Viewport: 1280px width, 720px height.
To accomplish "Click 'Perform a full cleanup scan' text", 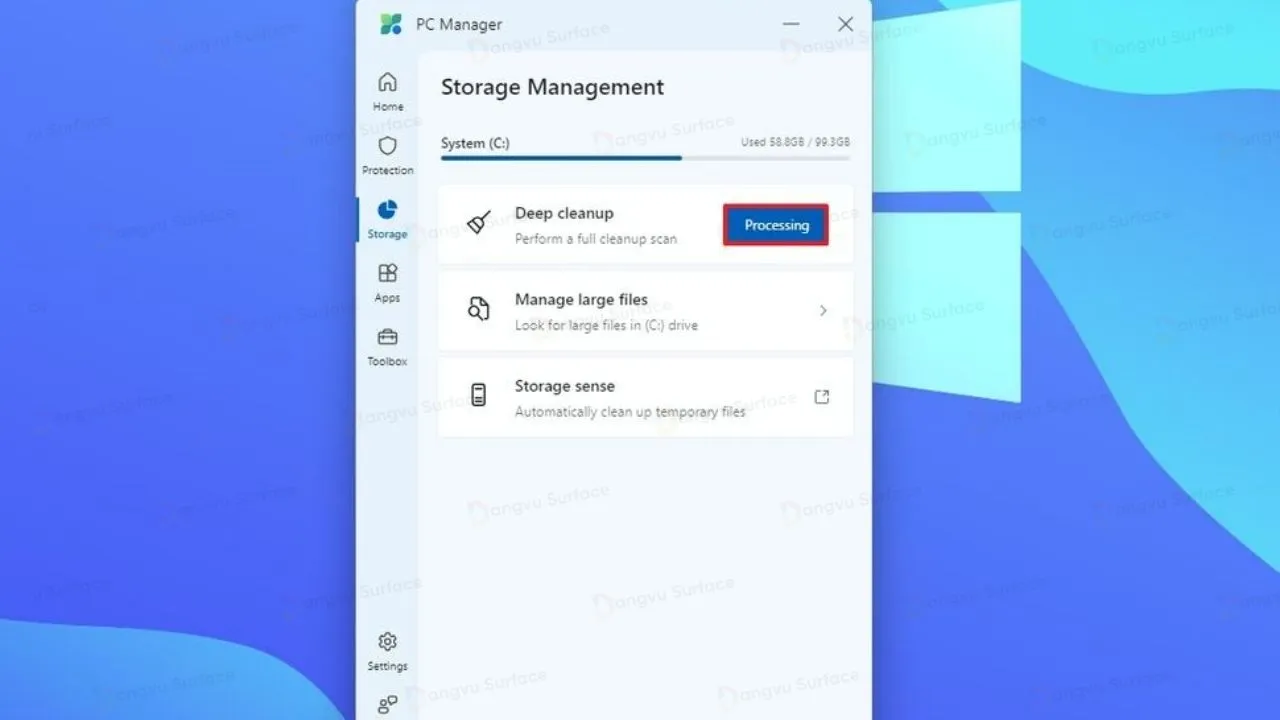I will (596, 239).
